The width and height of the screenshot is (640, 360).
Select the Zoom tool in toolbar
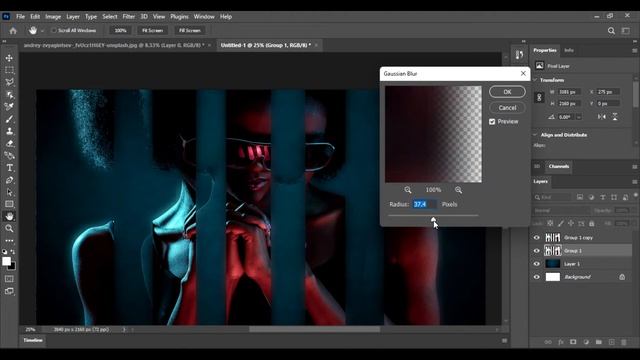point(9,229)
